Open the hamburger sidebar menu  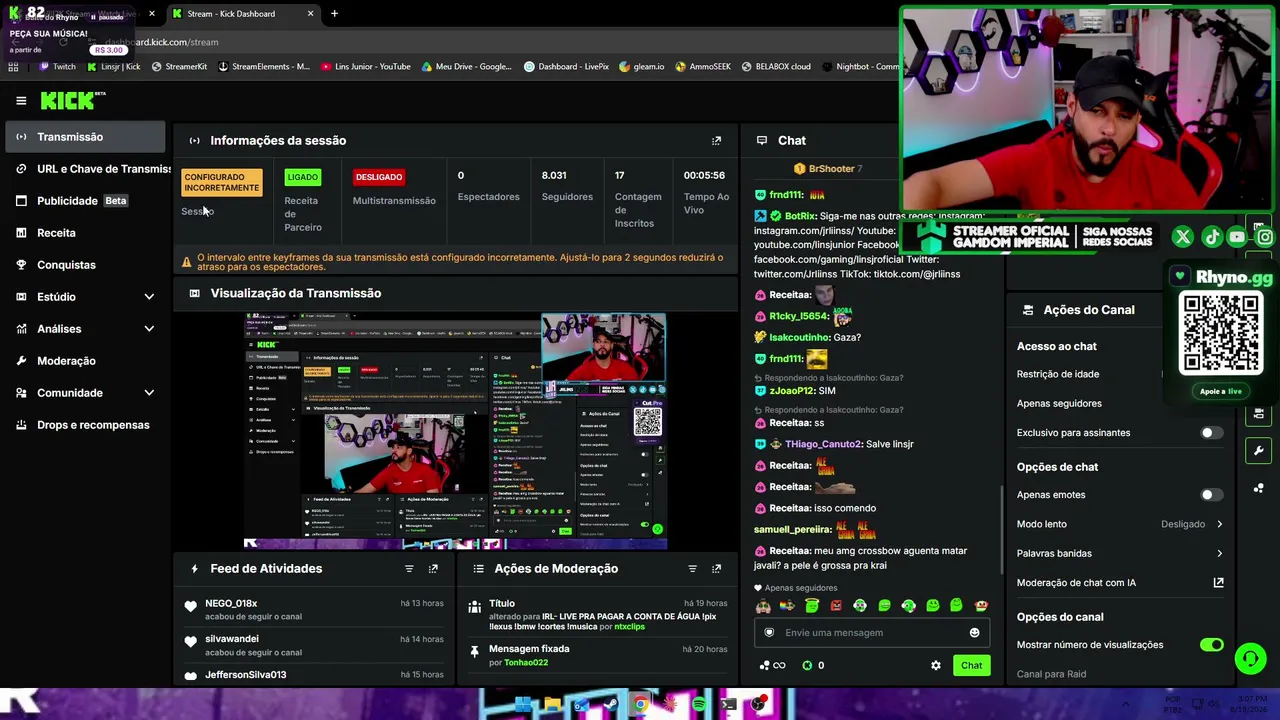[21, 101]
